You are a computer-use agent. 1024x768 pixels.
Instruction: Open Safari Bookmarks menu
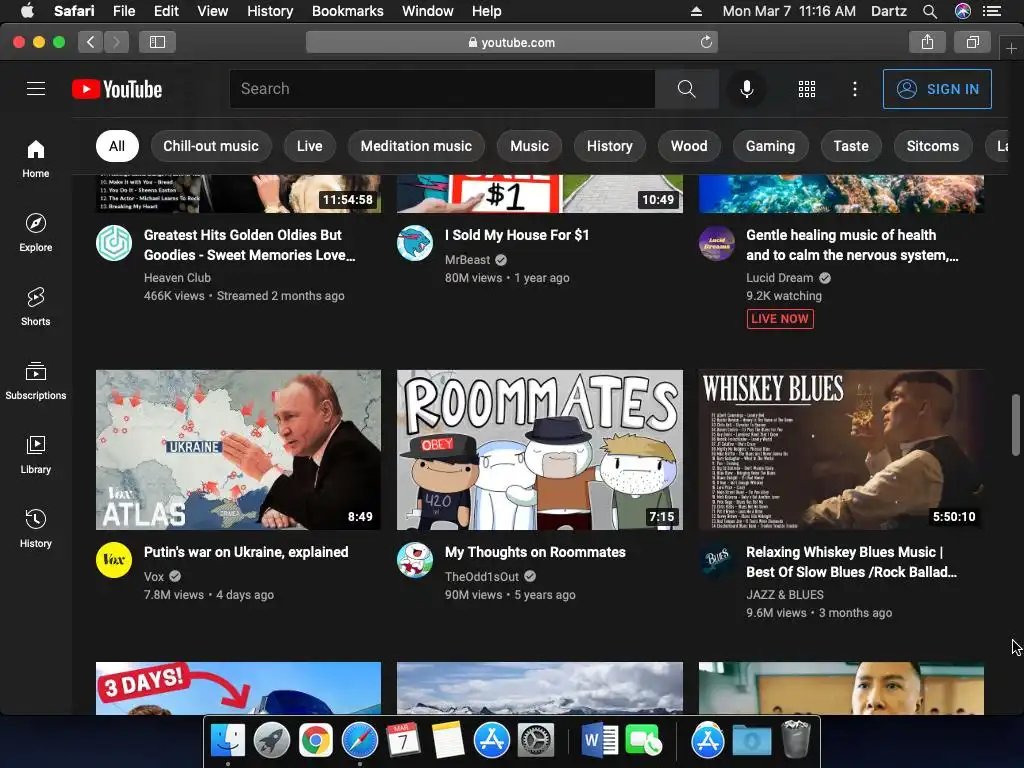click(x=347, y=11)
